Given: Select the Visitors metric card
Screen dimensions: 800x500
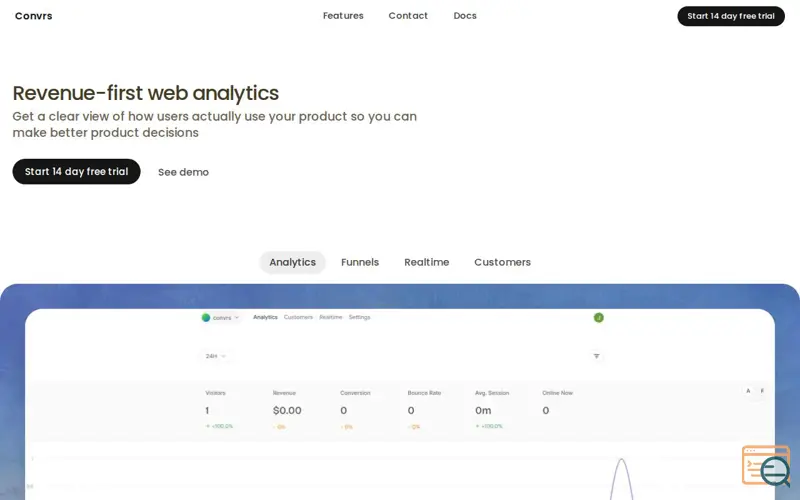Looking at the screenshot, I should pyautogui.click(x=219, y=410).
